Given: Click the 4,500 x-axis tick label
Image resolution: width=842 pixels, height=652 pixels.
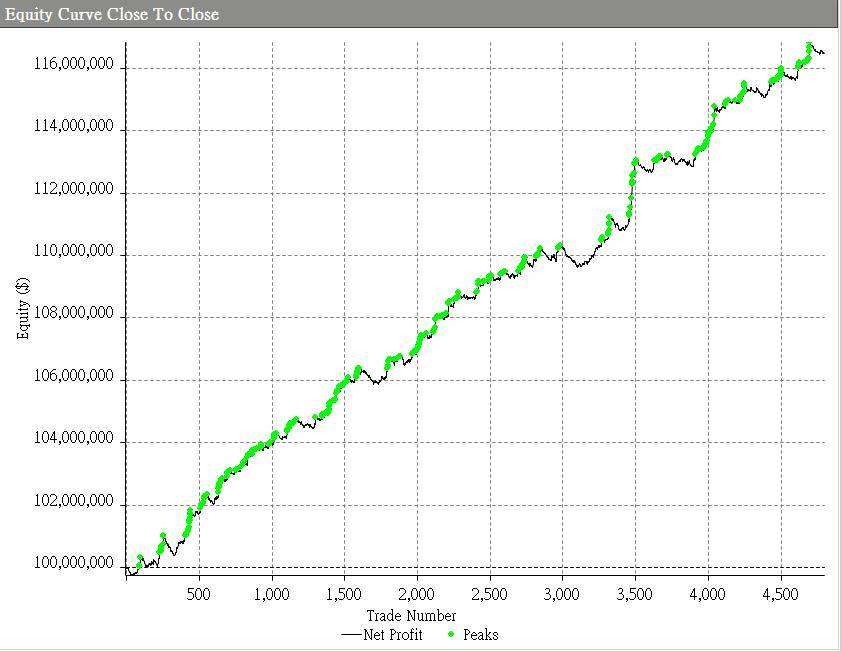Looking at the screenshot, I should tap(780, 594).
